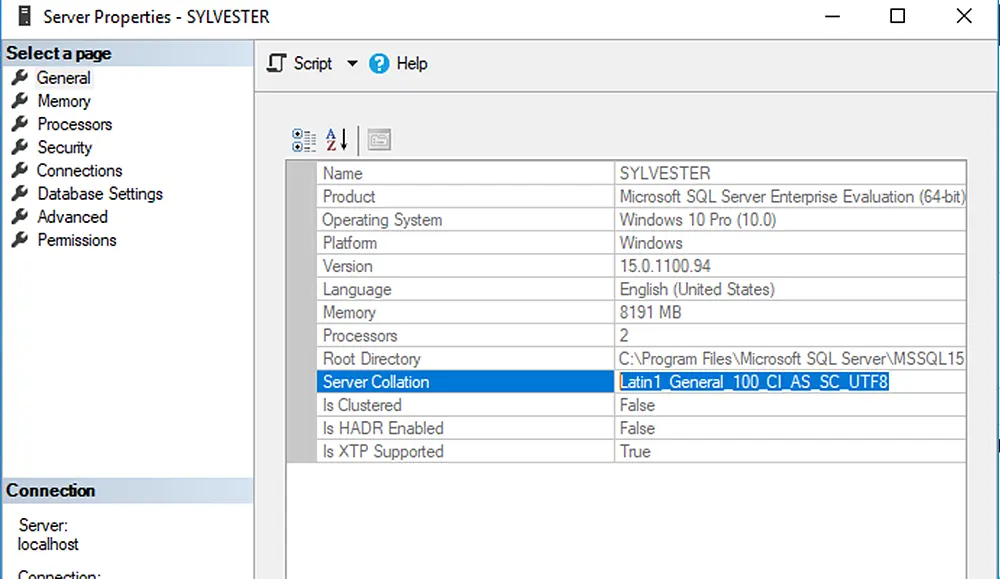Click the localhost server name

[x=48, y=545]
